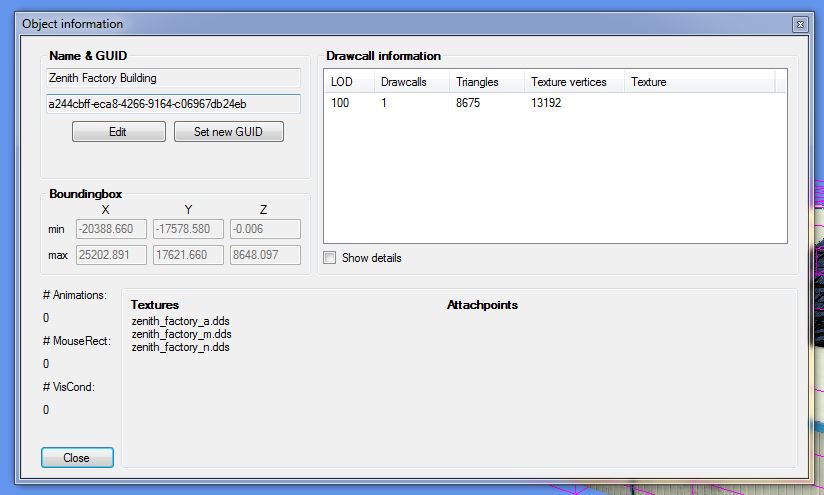
Task: Click the Texture vertices column header
Action: coord(573,82)
